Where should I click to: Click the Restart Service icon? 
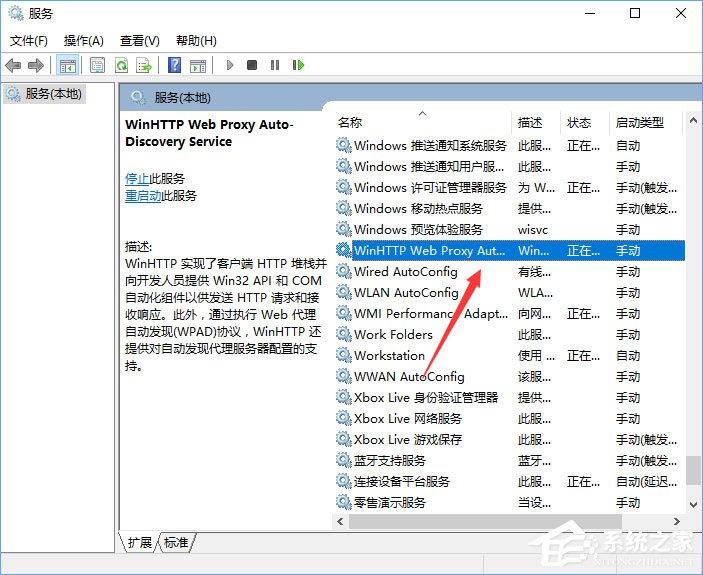[298, 65]
